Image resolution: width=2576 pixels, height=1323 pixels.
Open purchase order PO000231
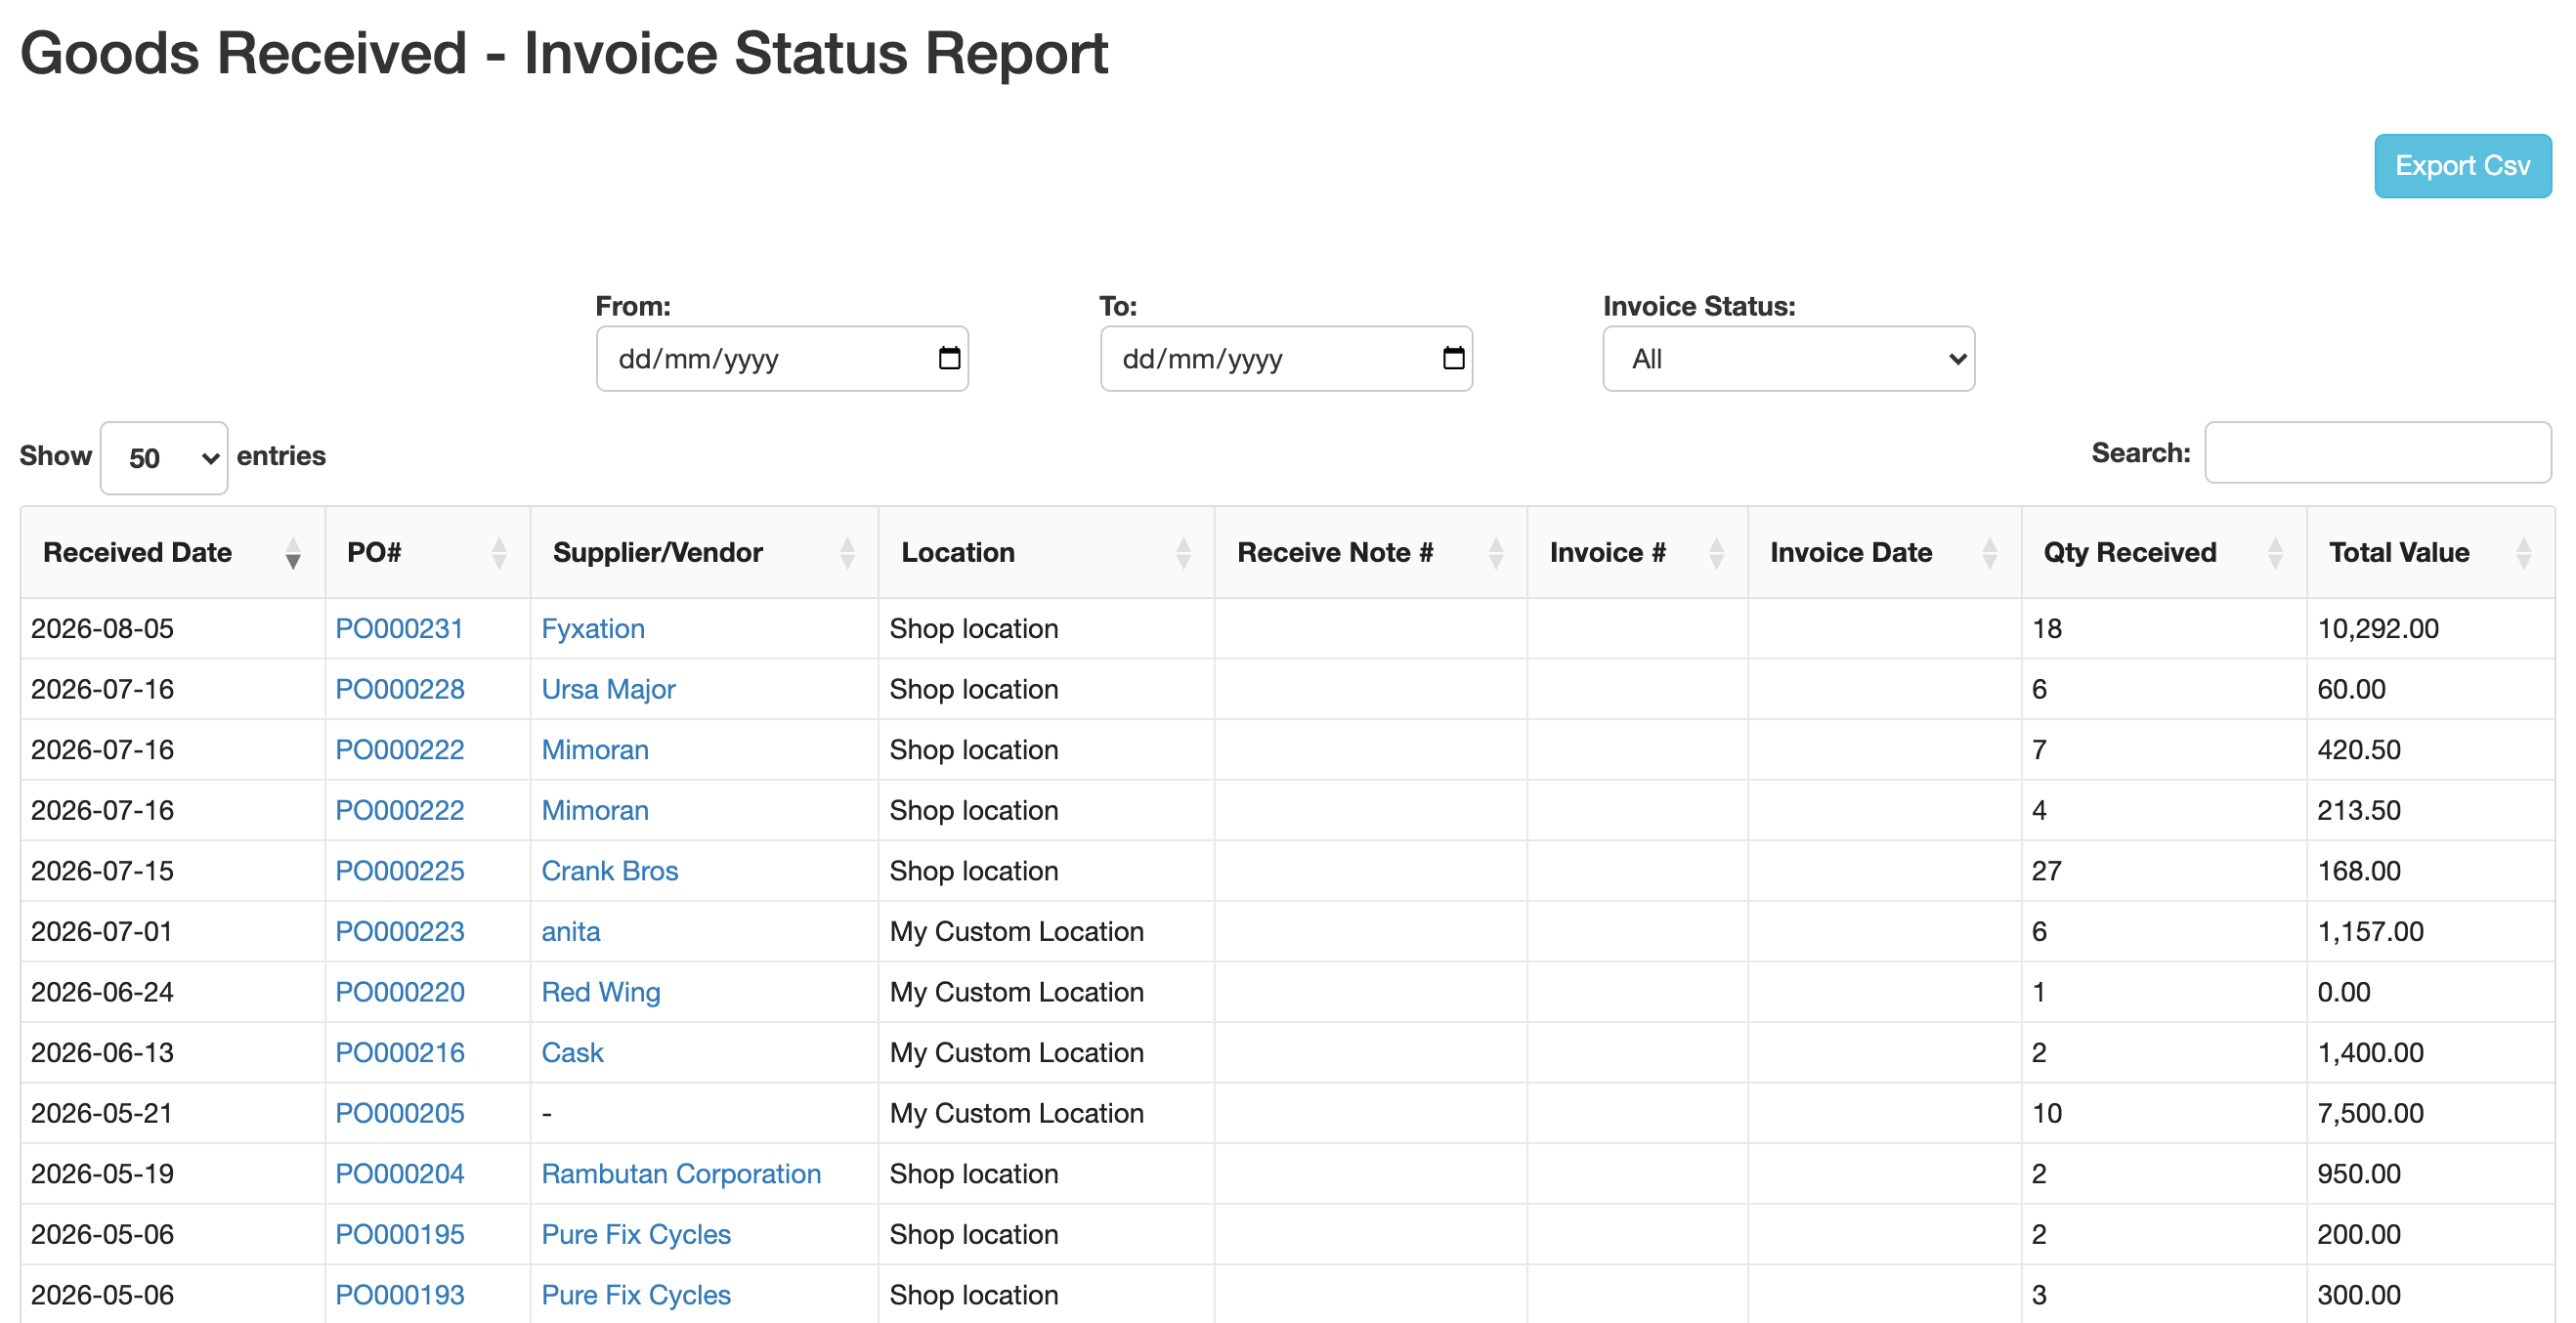point(399,629)
